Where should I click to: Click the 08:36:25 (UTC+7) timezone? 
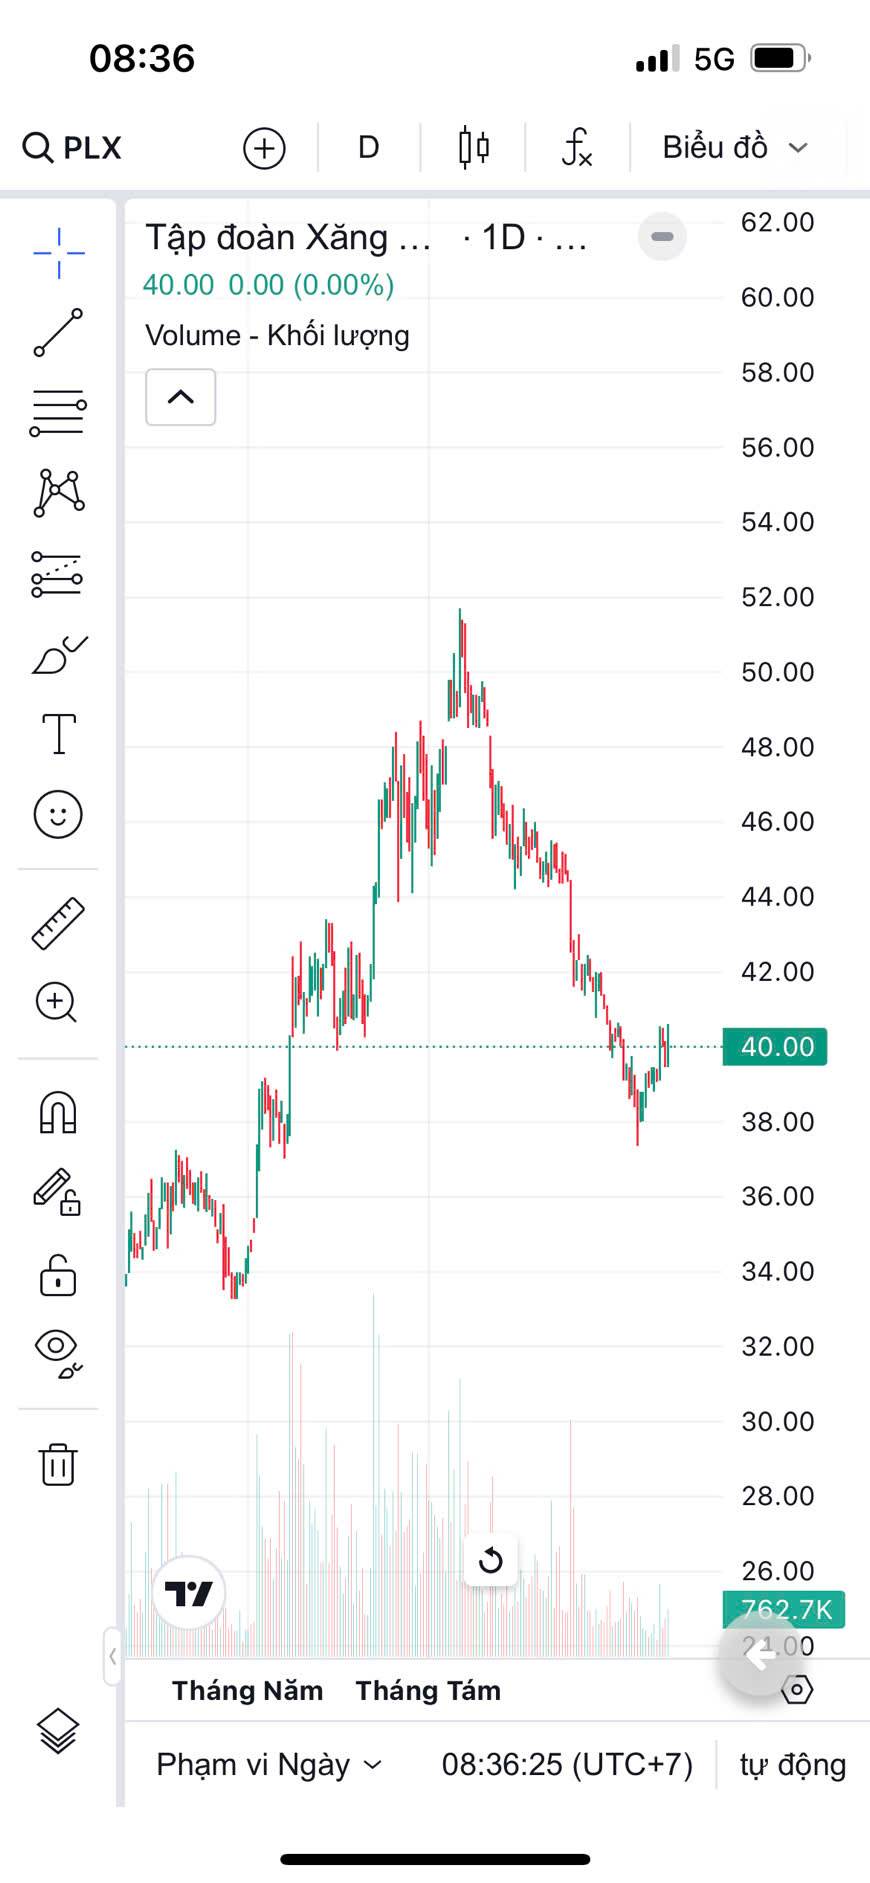(x=567, y=1765)
